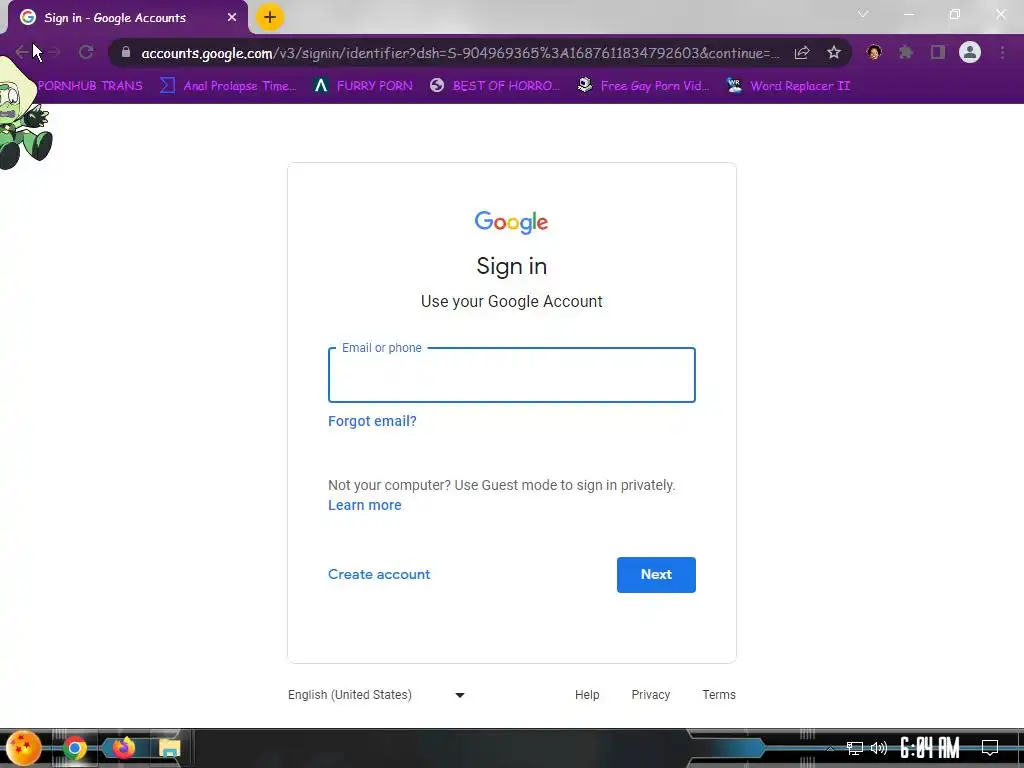Open File Explorer from the taskbar

[169, 748]
